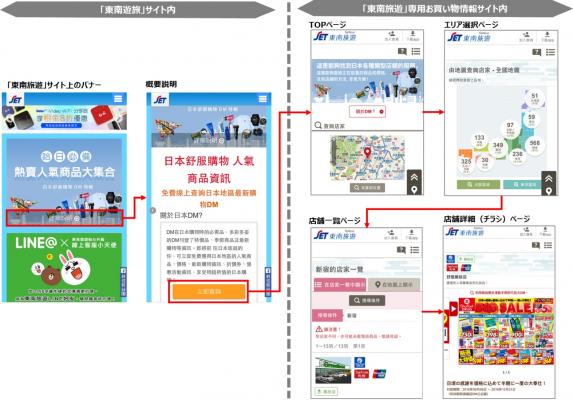Open hamburger menu on the 概要説明 screen

coord(262,99)
